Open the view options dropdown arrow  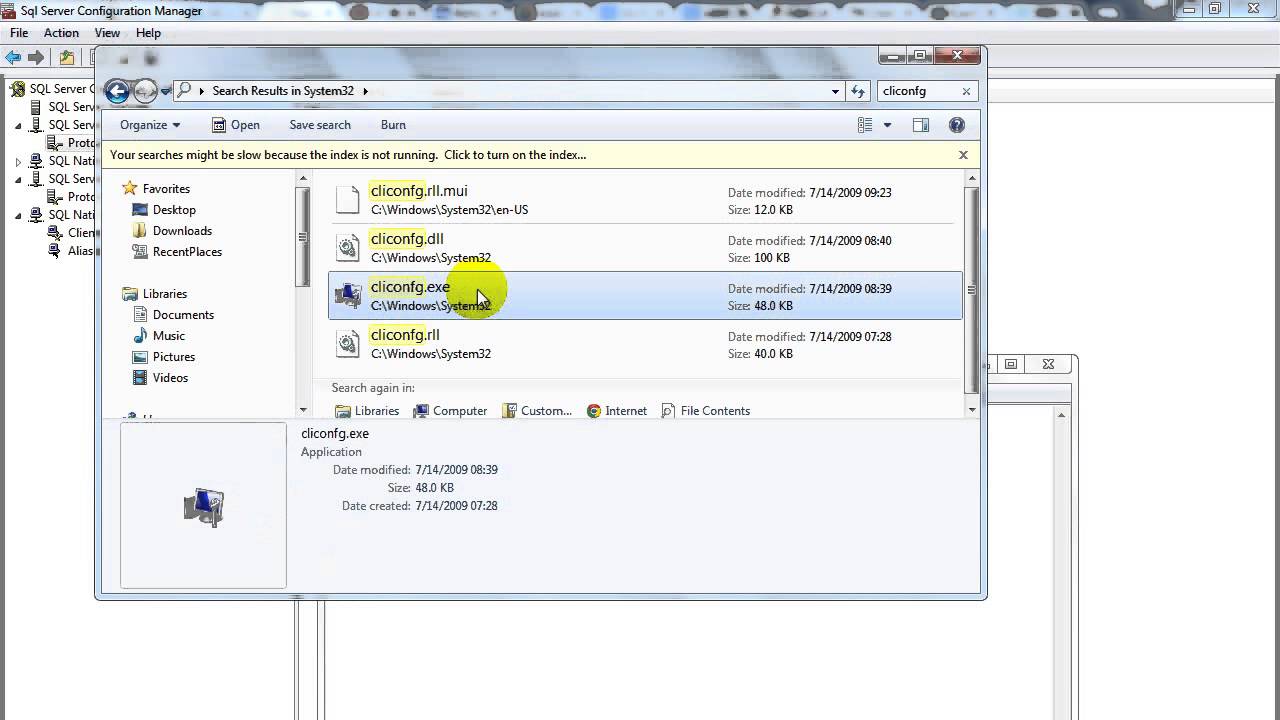pos(887,125)
